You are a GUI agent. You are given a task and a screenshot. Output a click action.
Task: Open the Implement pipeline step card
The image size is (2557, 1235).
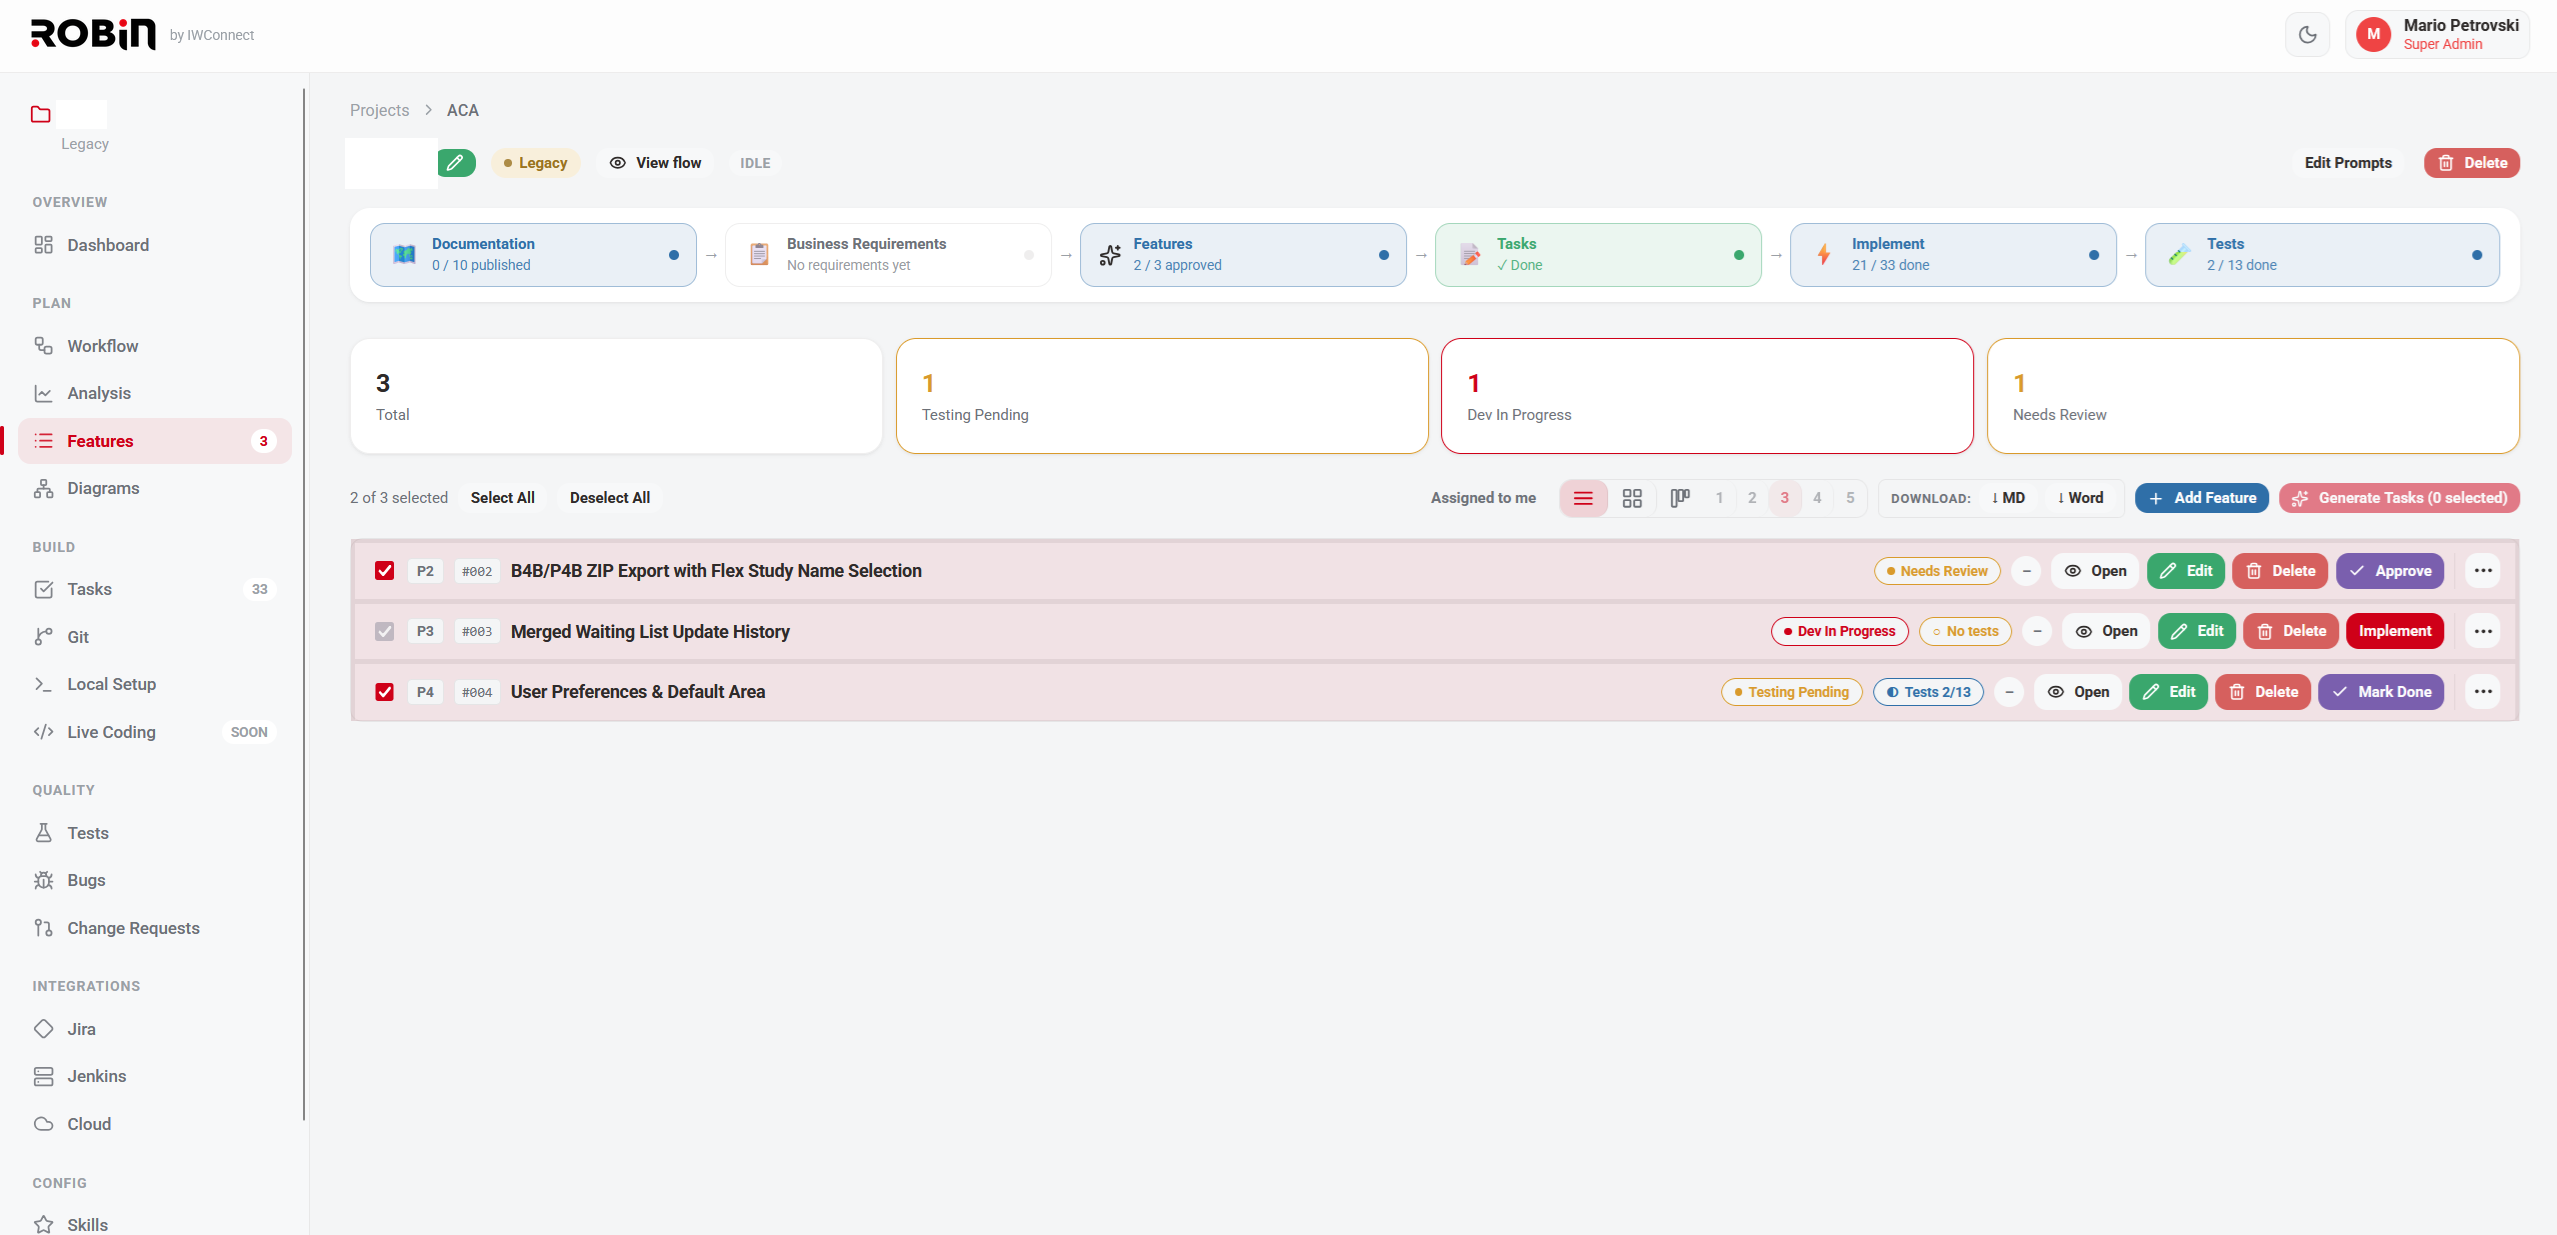pos(1953,255)
